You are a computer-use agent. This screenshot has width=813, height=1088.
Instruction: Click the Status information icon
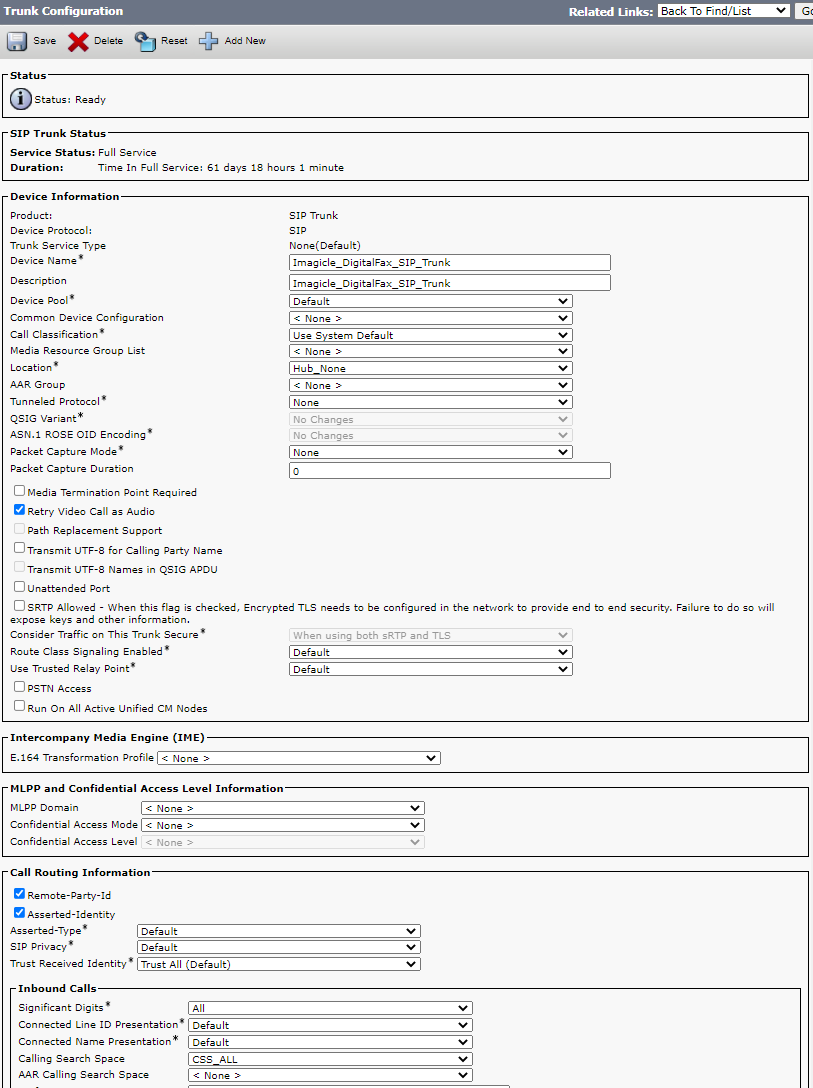click(x=21, y=99)
